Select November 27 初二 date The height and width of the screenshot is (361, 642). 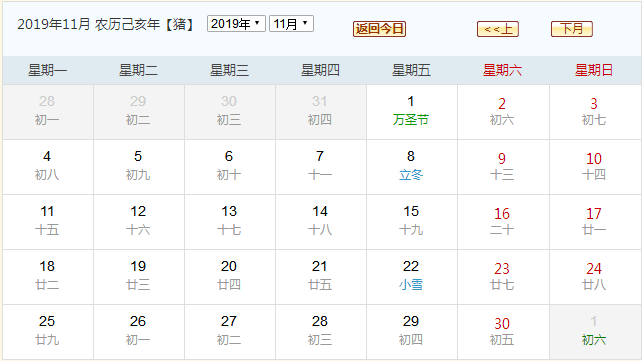(229, 332)
